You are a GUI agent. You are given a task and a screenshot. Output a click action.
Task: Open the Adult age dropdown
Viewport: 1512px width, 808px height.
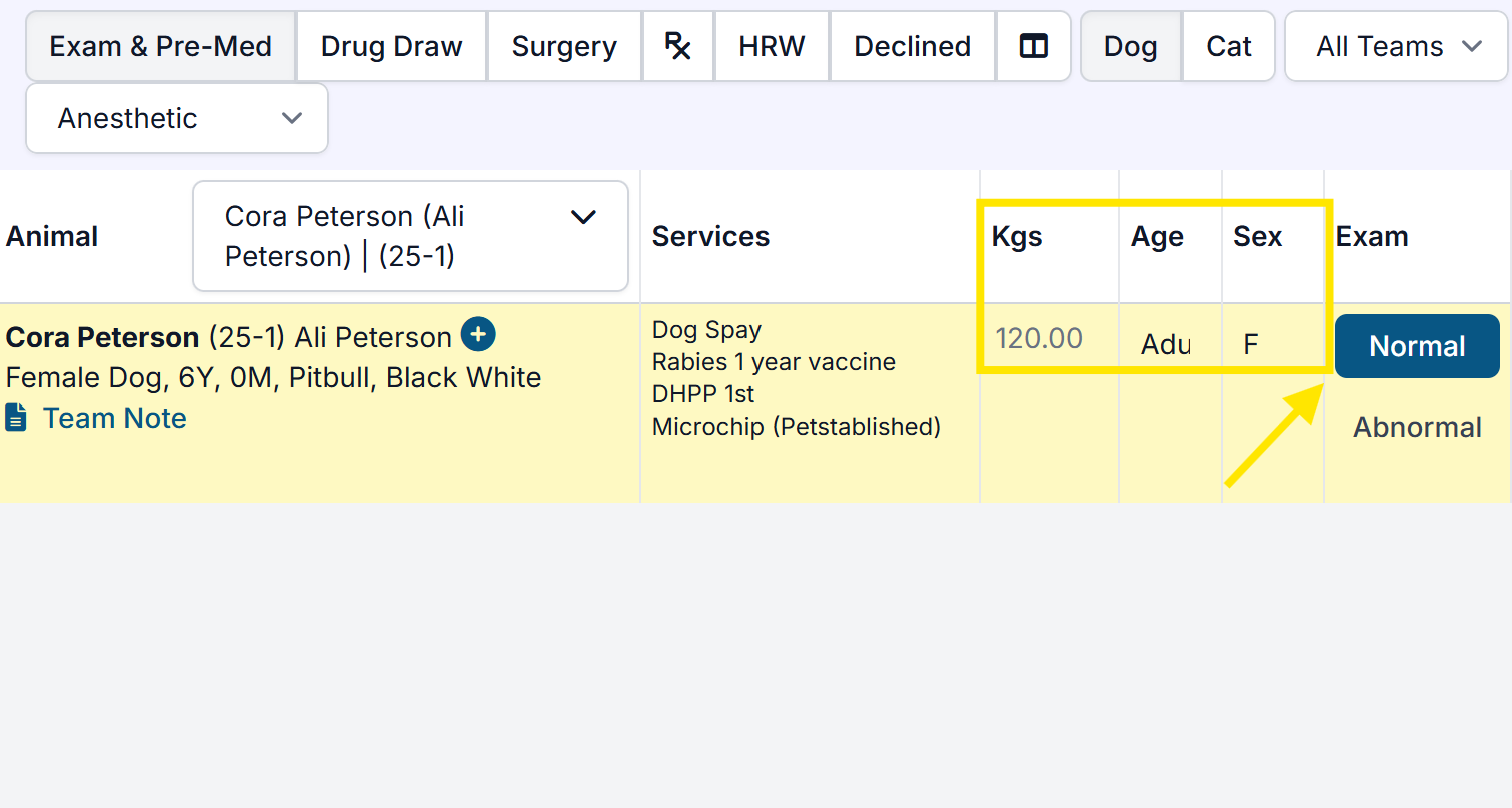click(x=1167, y=345)
